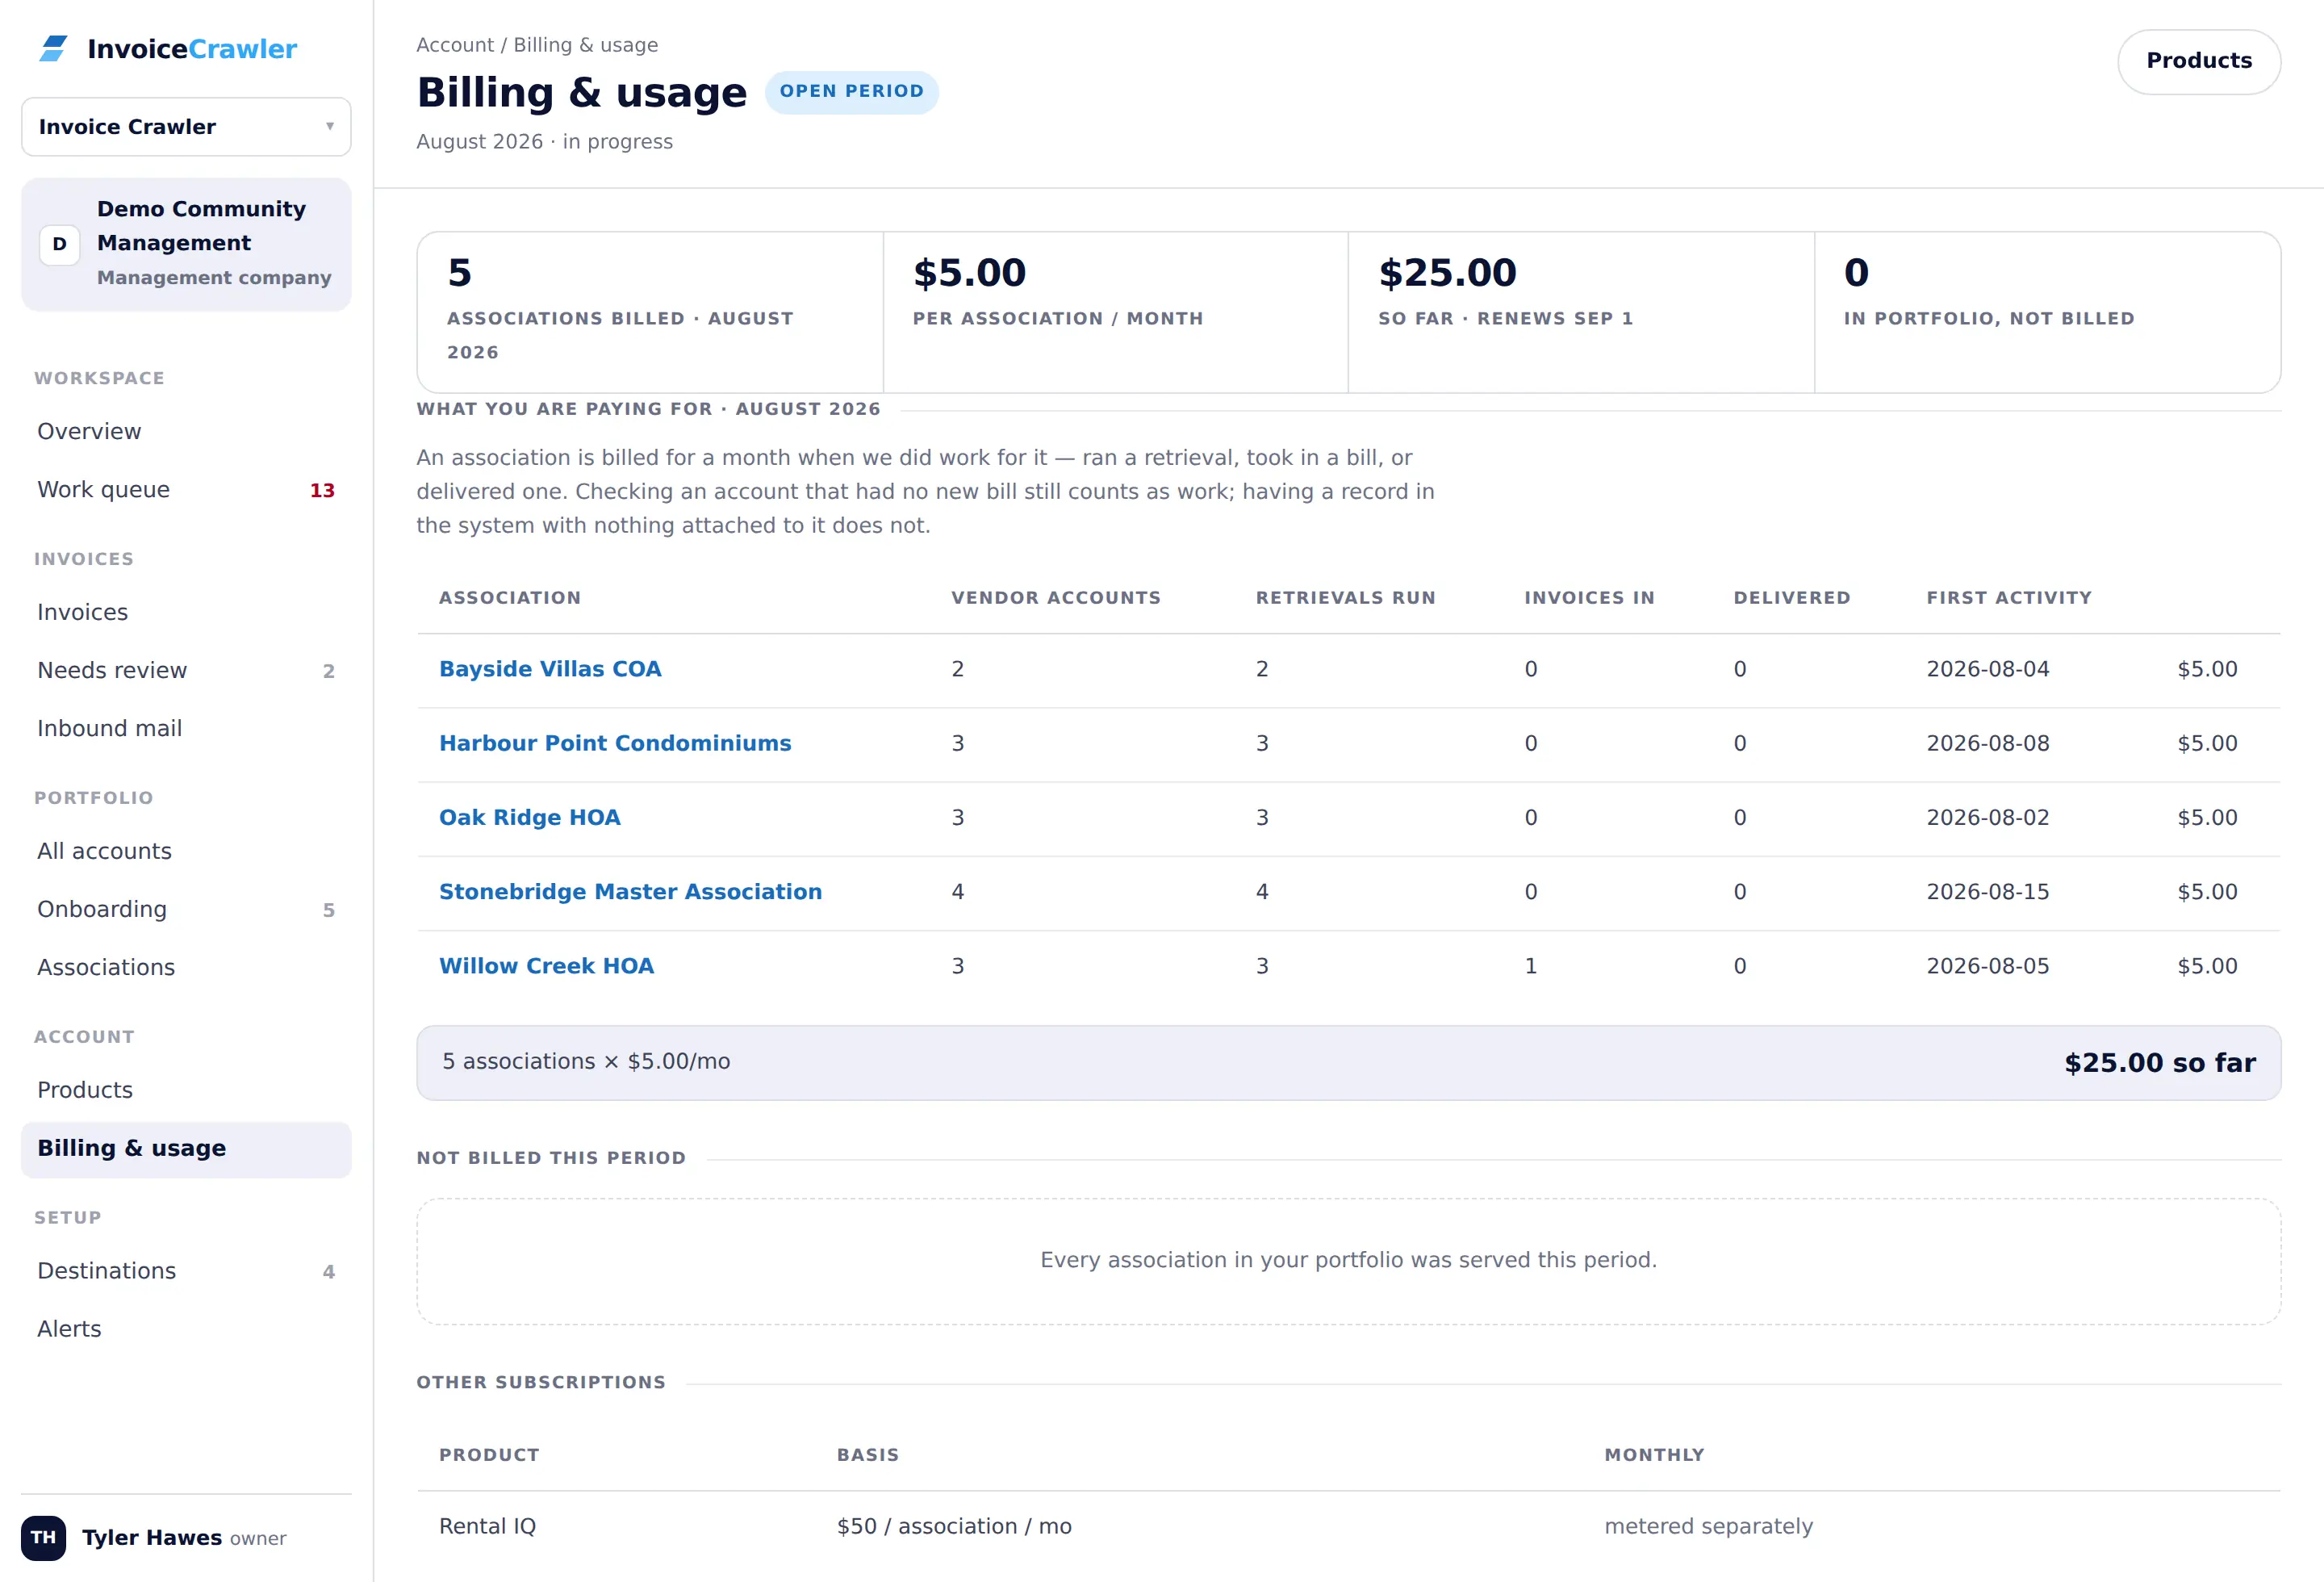Open Work queue in the sidebar
This screenshot has width=2324, height=1582.
pyautogui.click(x=186, y=489)
